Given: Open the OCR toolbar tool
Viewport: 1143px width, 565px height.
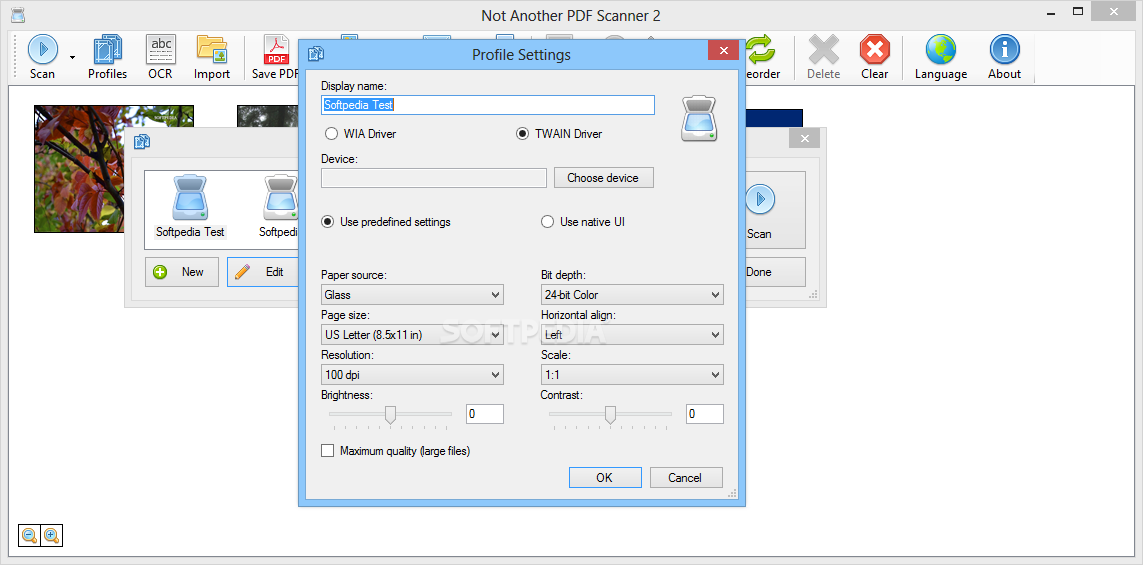Looking at the screenshot, I should (x=160, y=57).
